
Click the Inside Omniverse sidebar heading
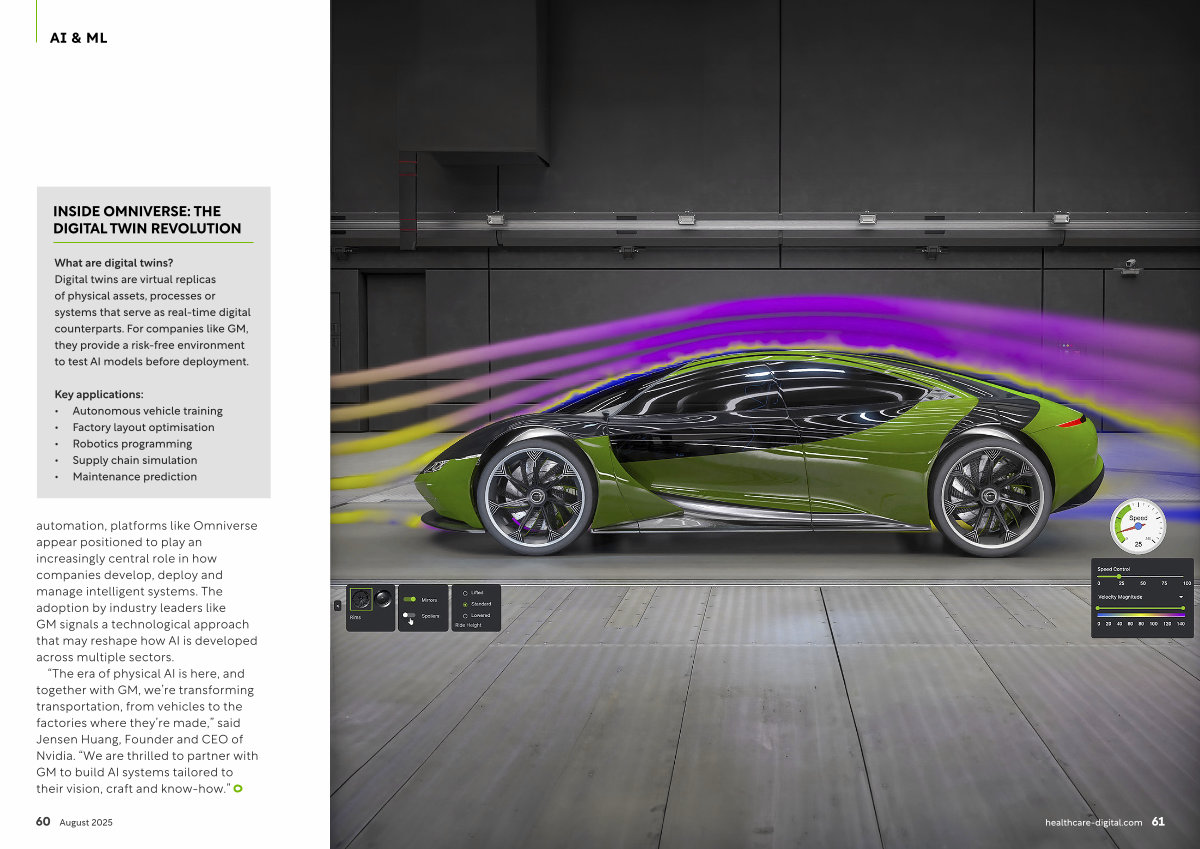click(x=146, y=220)
